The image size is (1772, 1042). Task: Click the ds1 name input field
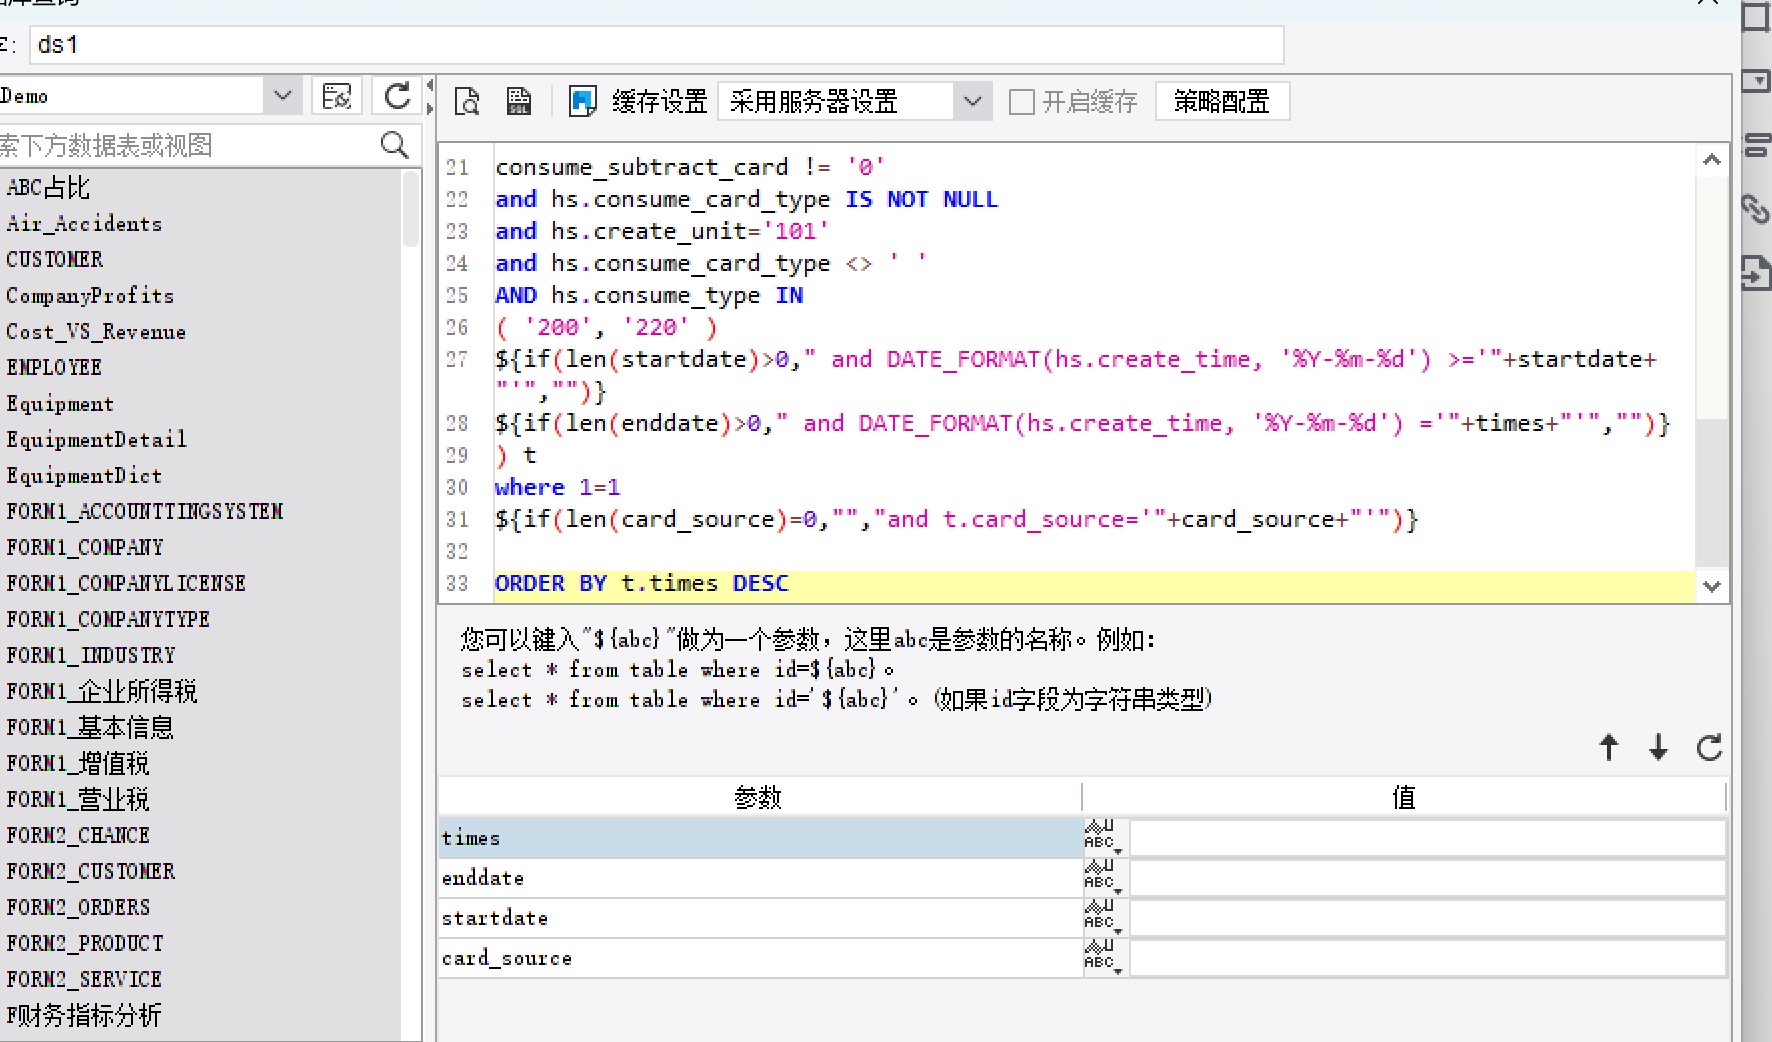(x=657, y=45)
